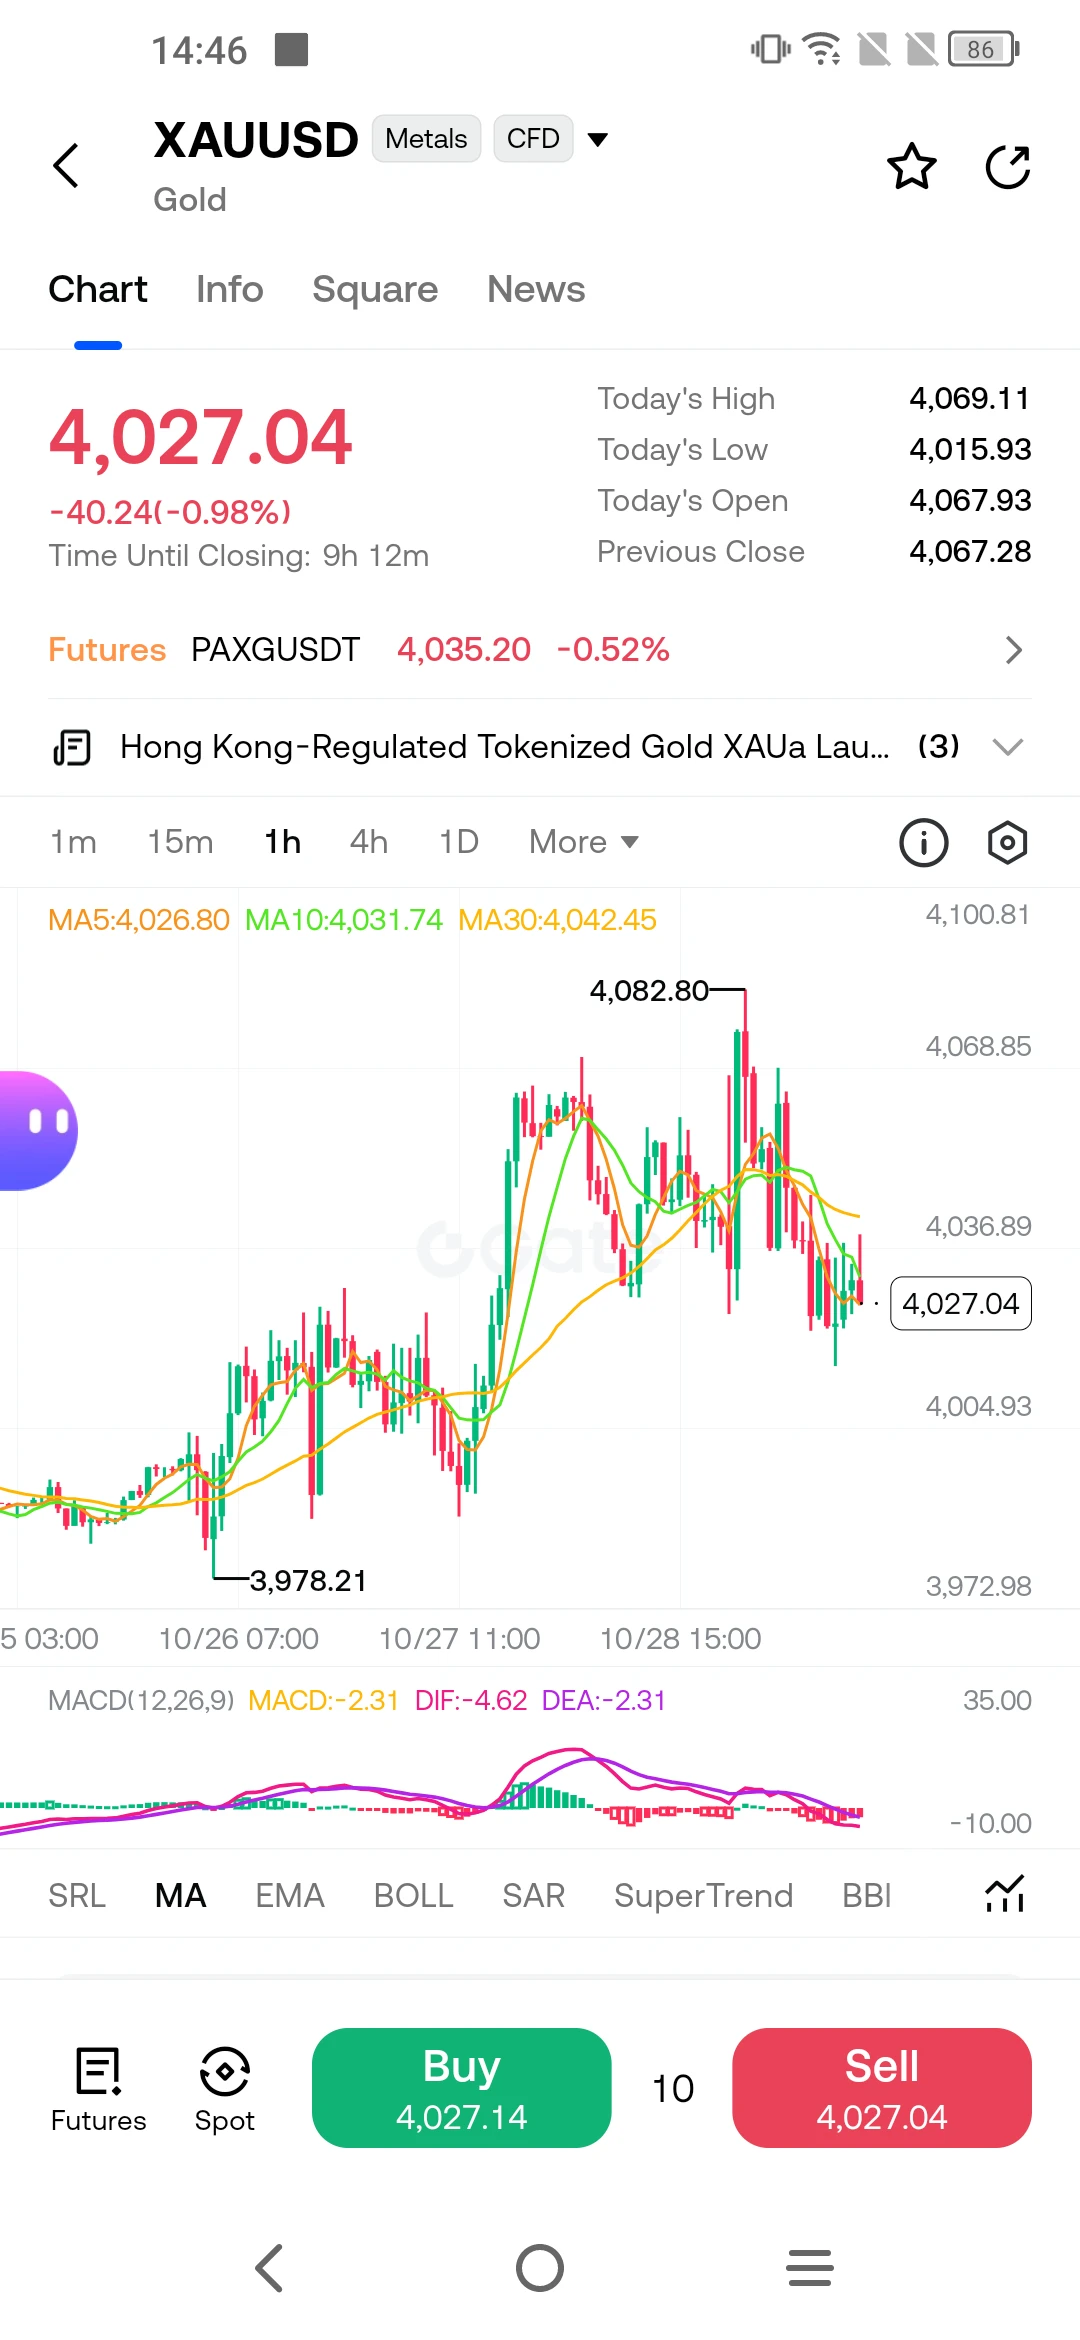Open chart settings hexagon icon
This screenshot has width=1080, height=2340.
tap(1007, 843)
